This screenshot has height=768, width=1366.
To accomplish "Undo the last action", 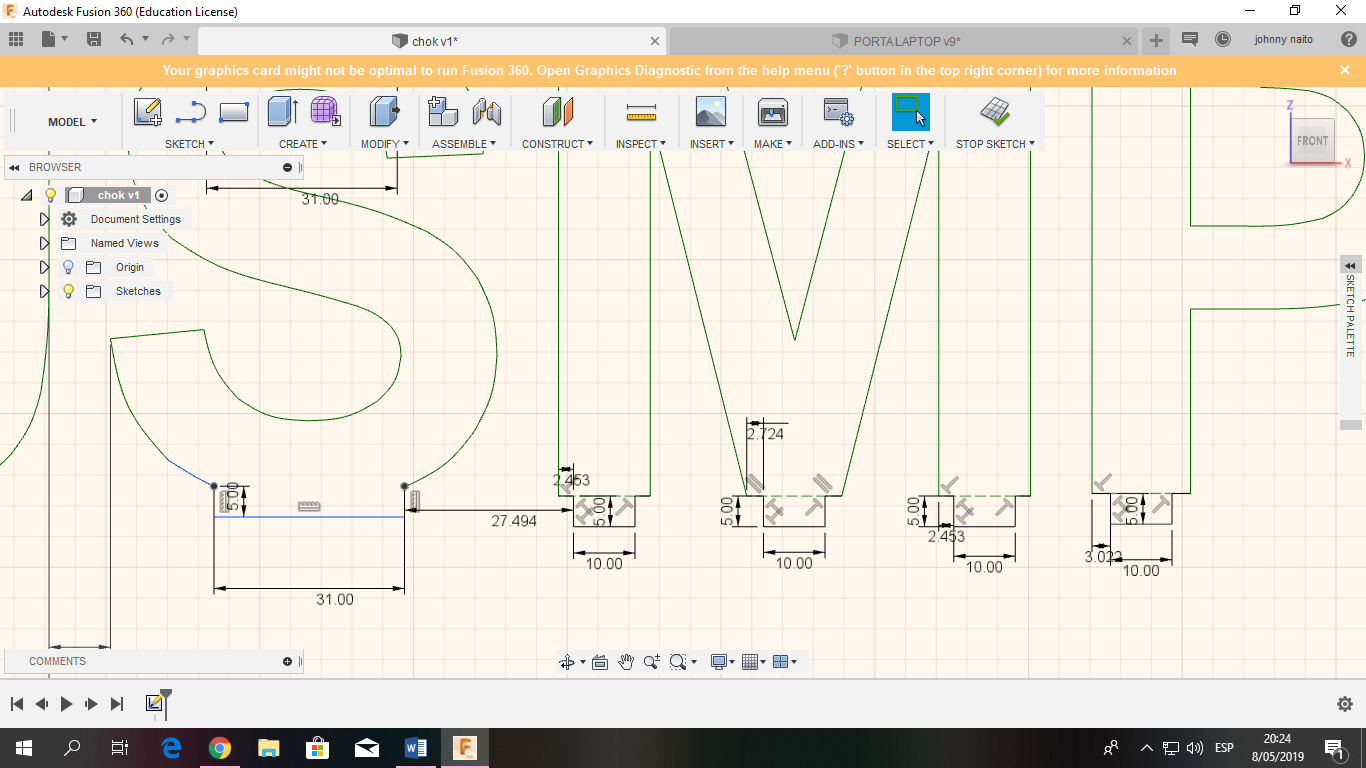I will coord(126,39).
